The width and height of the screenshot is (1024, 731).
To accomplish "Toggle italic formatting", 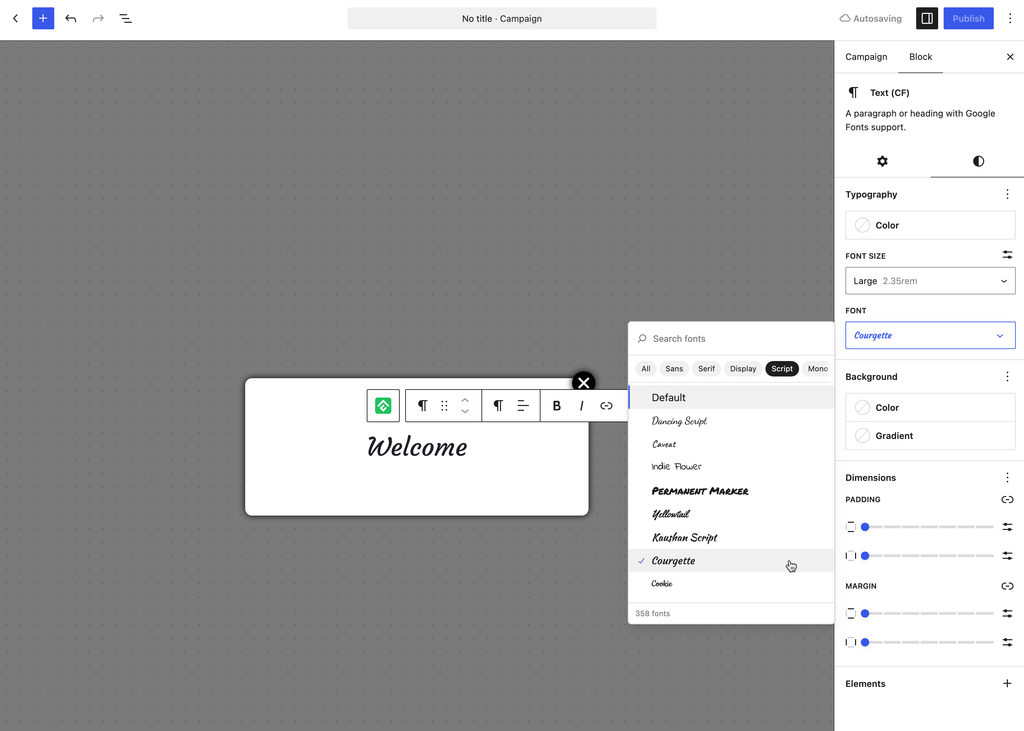I will (581, 406).
